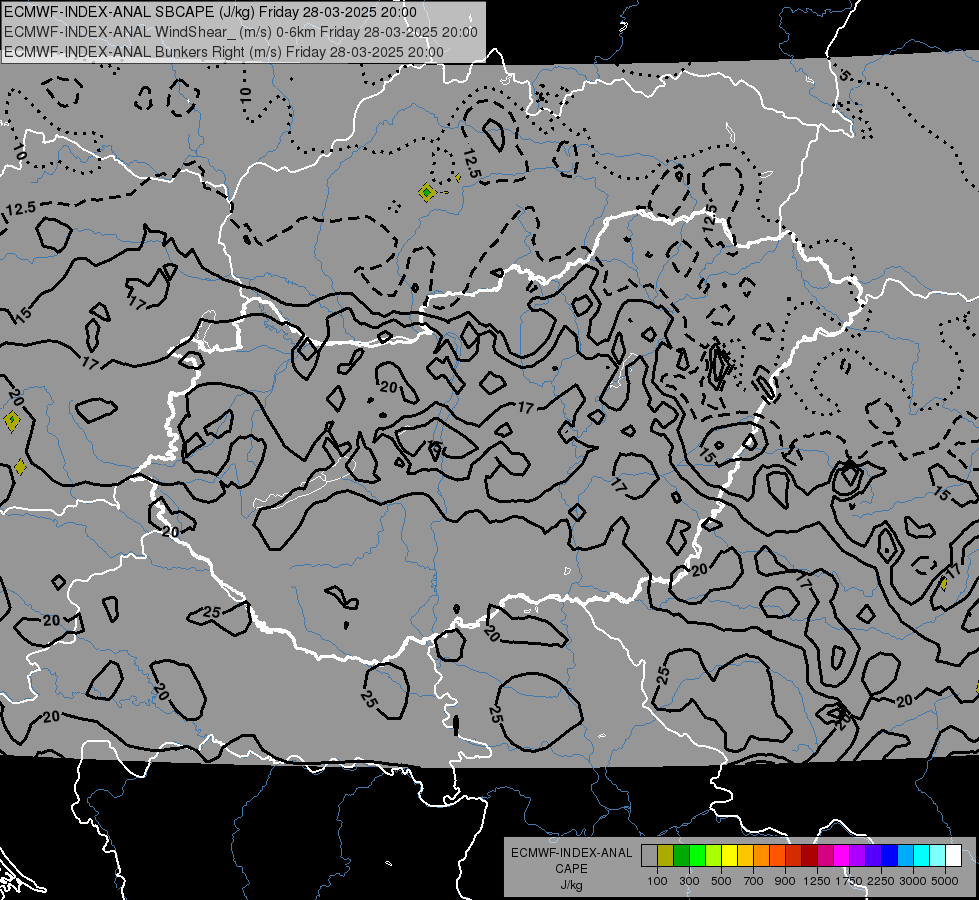Click the legend label 500
Screen dimensions: 979x900
pos(721,881)
